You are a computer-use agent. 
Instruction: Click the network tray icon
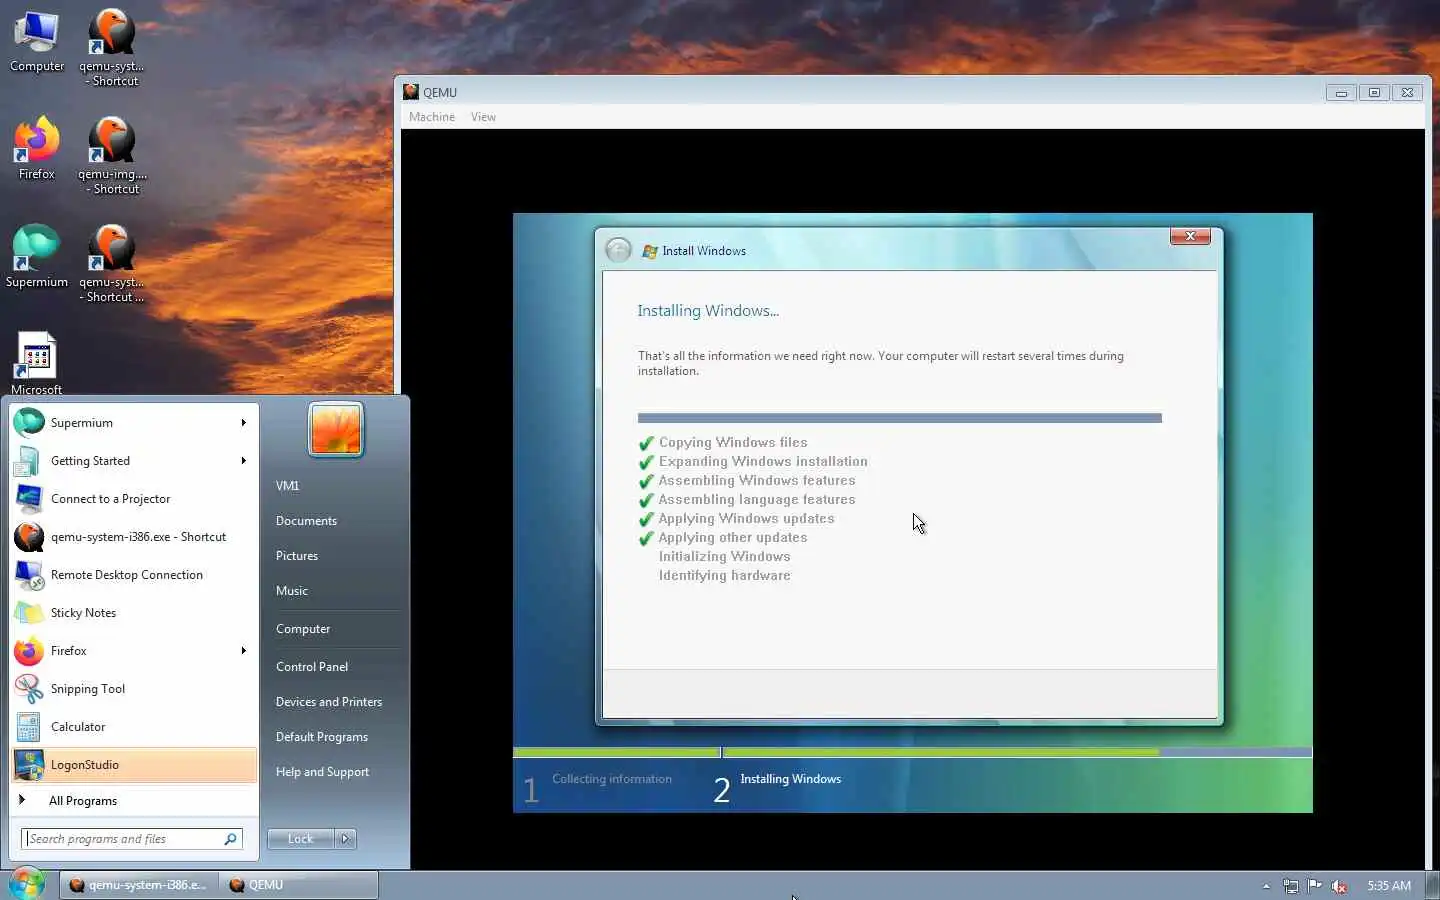click(1291, 886)
